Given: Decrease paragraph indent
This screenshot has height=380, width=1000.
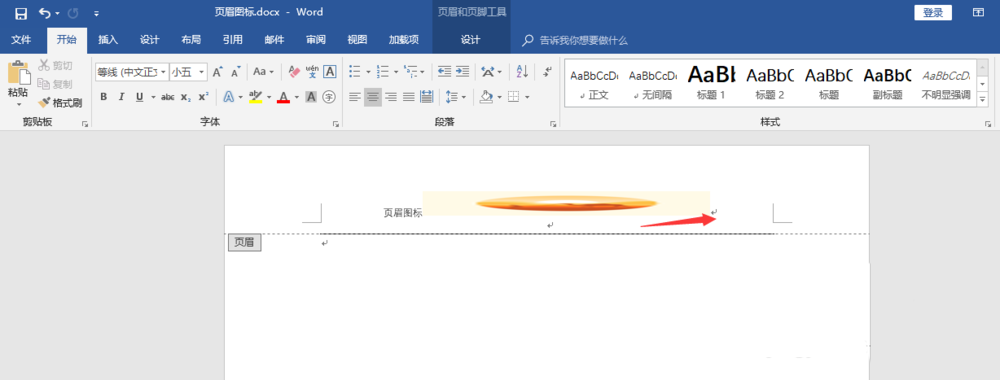Looking at the screenshot, I should click(444, 71).
